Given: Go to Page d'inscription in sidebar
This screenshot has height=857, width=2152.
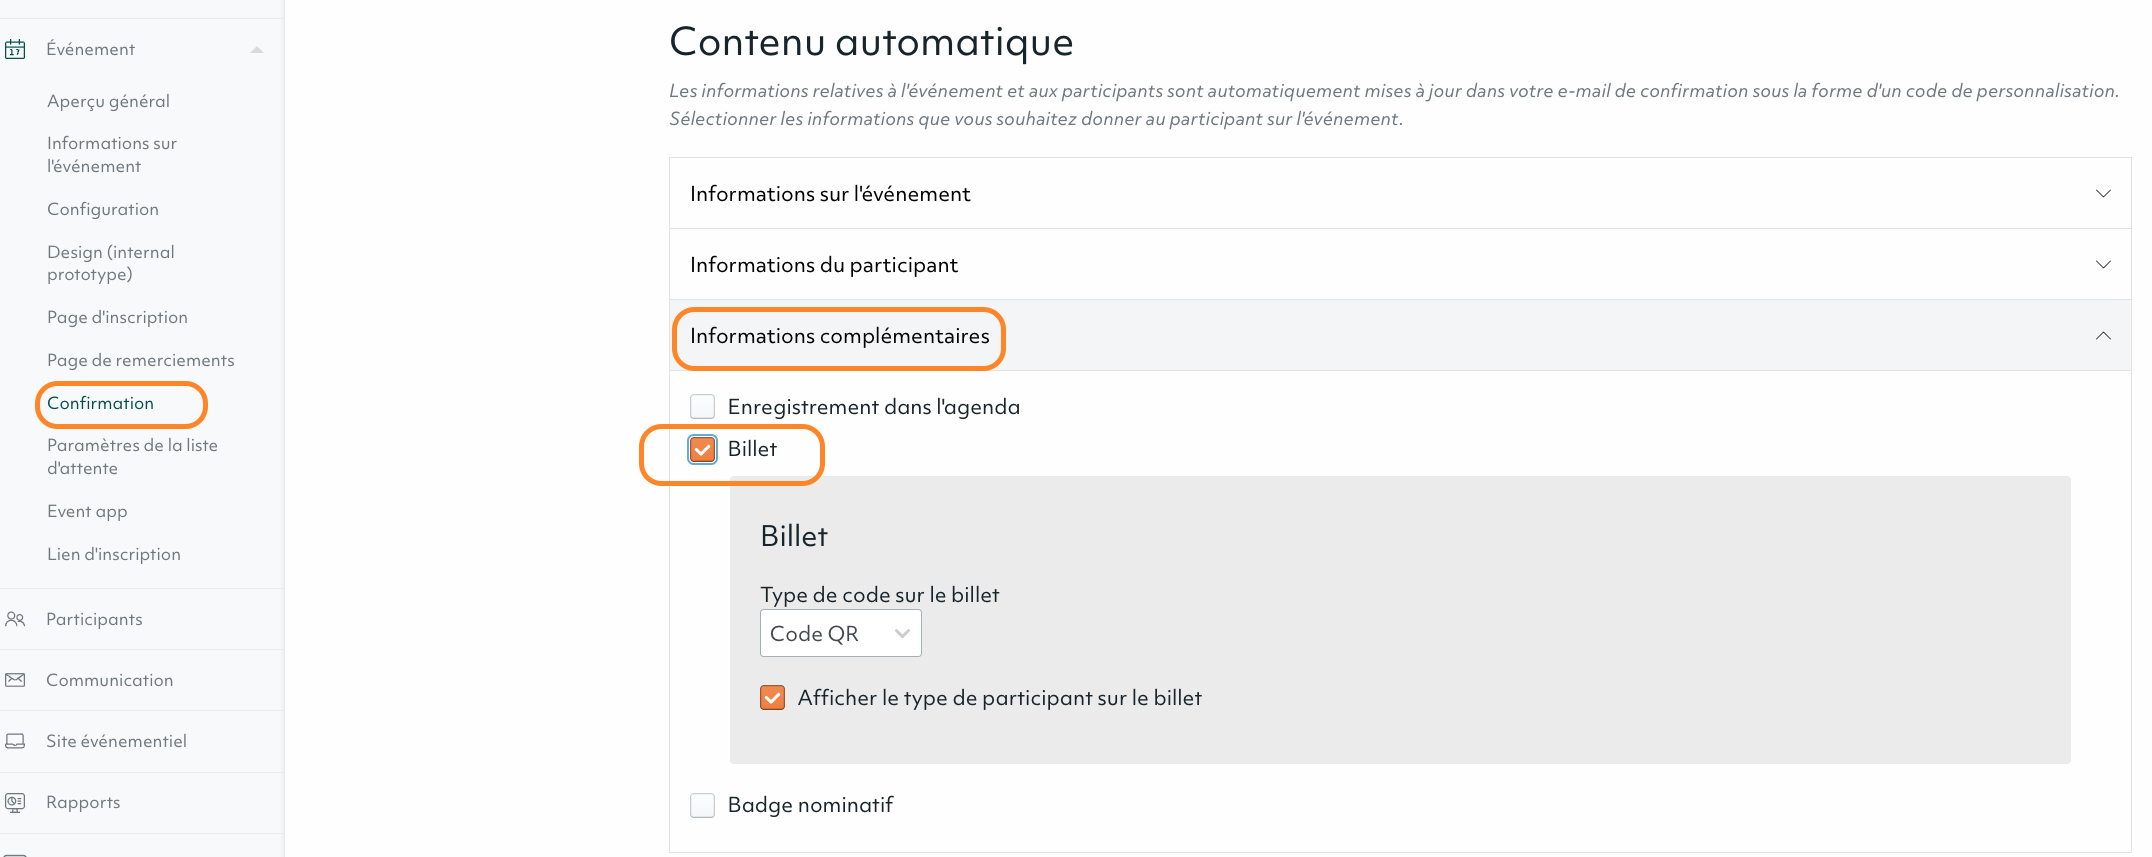Looking at the screenshot, I should 117,317.
